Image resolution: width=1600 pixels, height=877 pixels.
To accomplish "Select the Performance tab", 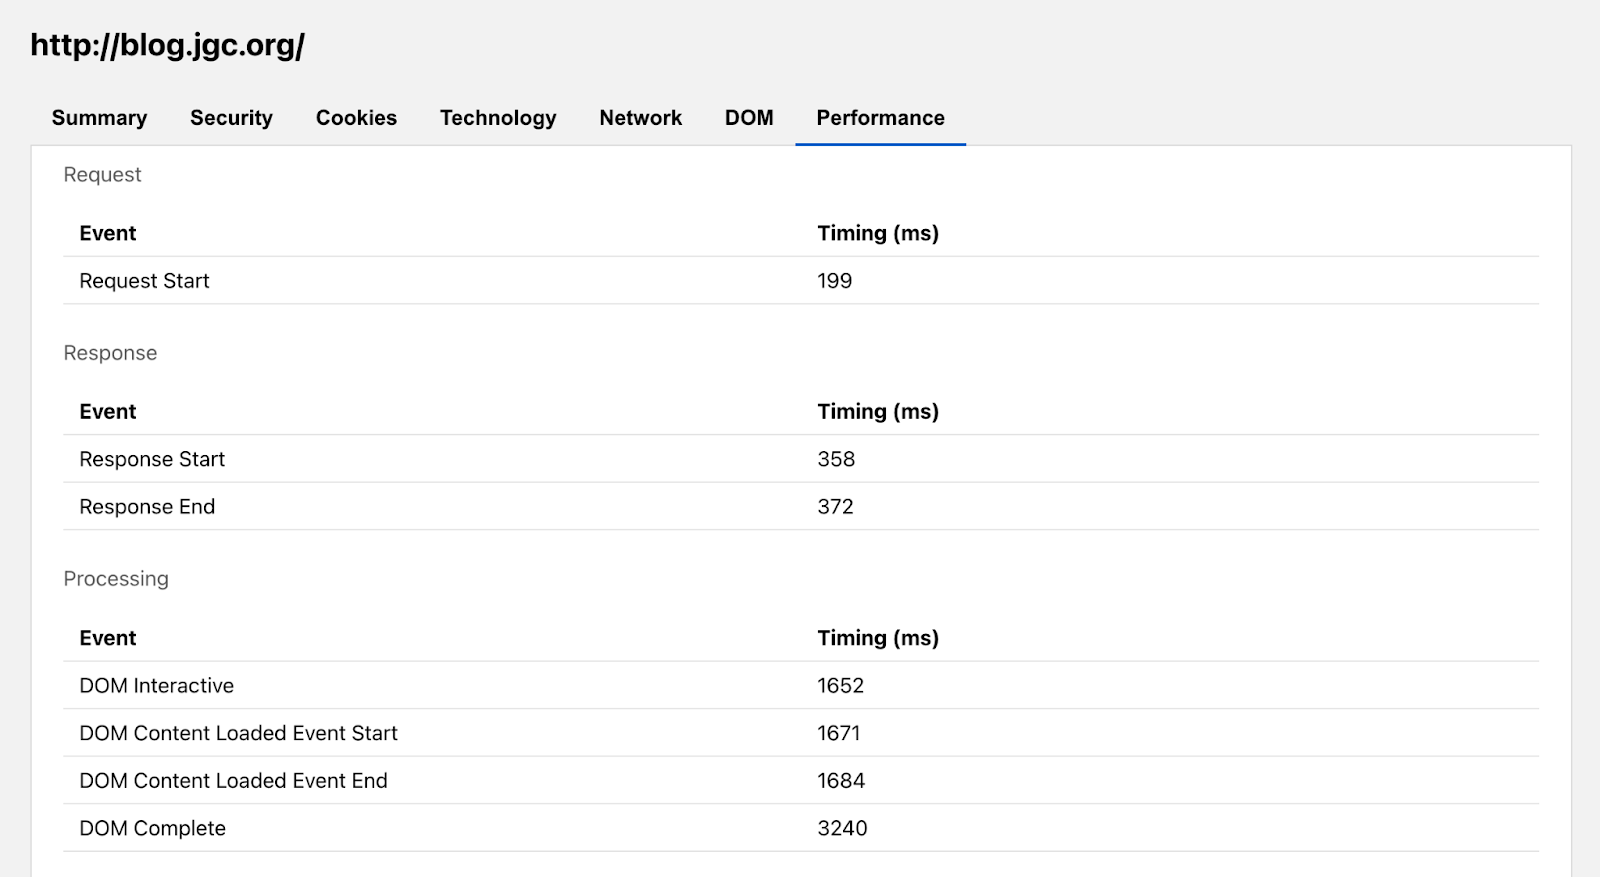I will (x=880, y=118).
